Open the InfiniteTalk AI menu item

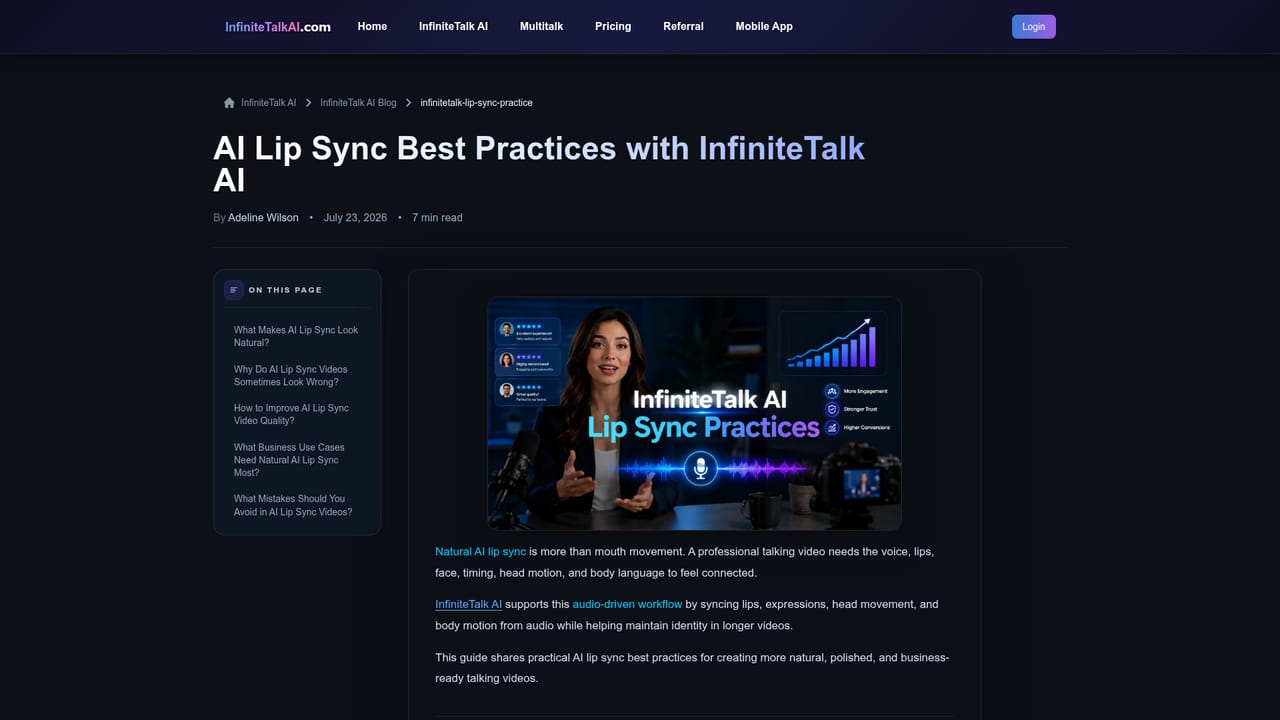(453, 27)
